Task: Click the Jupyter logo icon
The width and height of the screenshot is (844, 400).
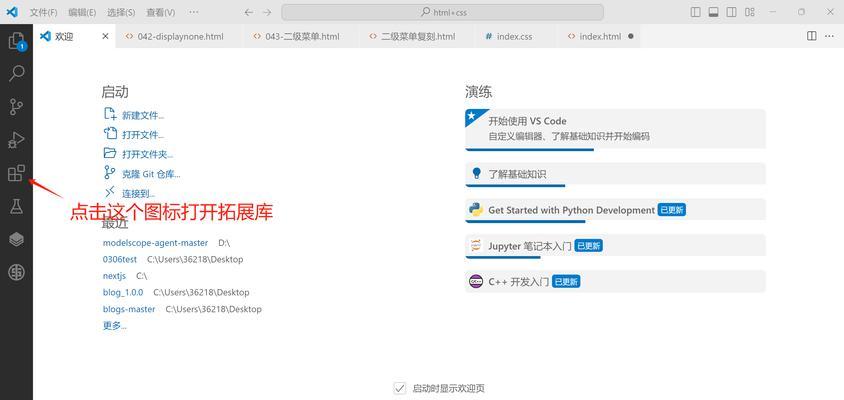Action: tap(476, 245)
